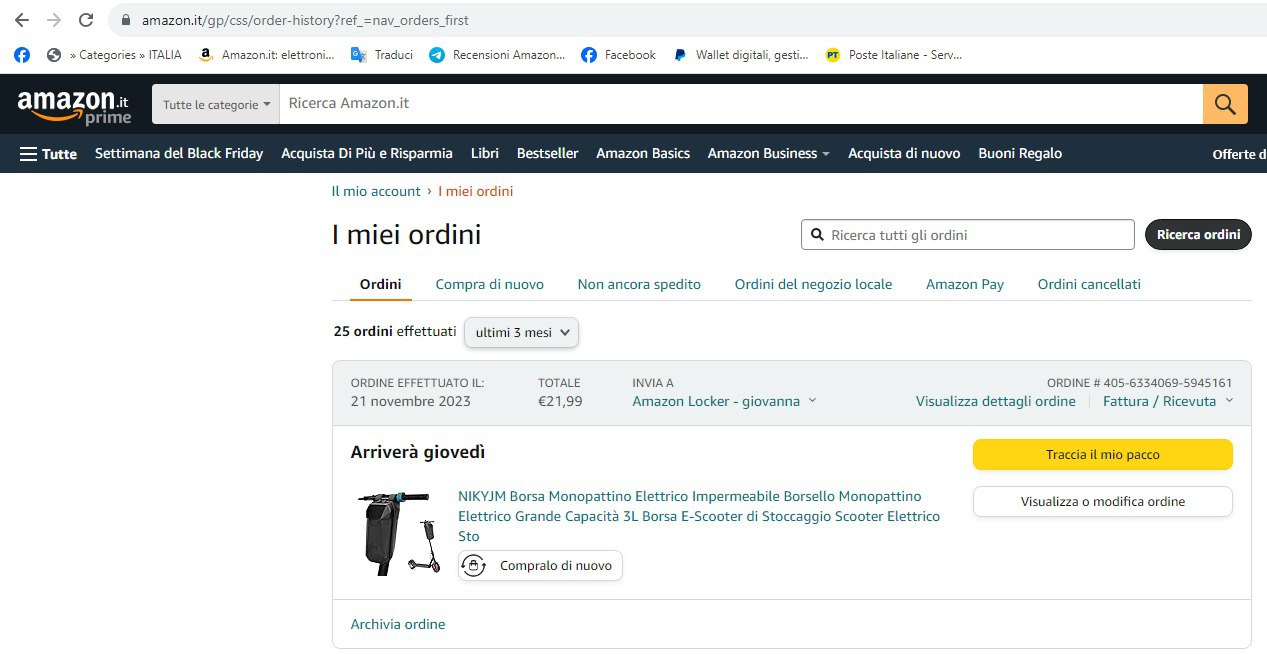Open Poste Italiane bookmark
Viewport: 1267px width, 654px height.
(893, 55)
